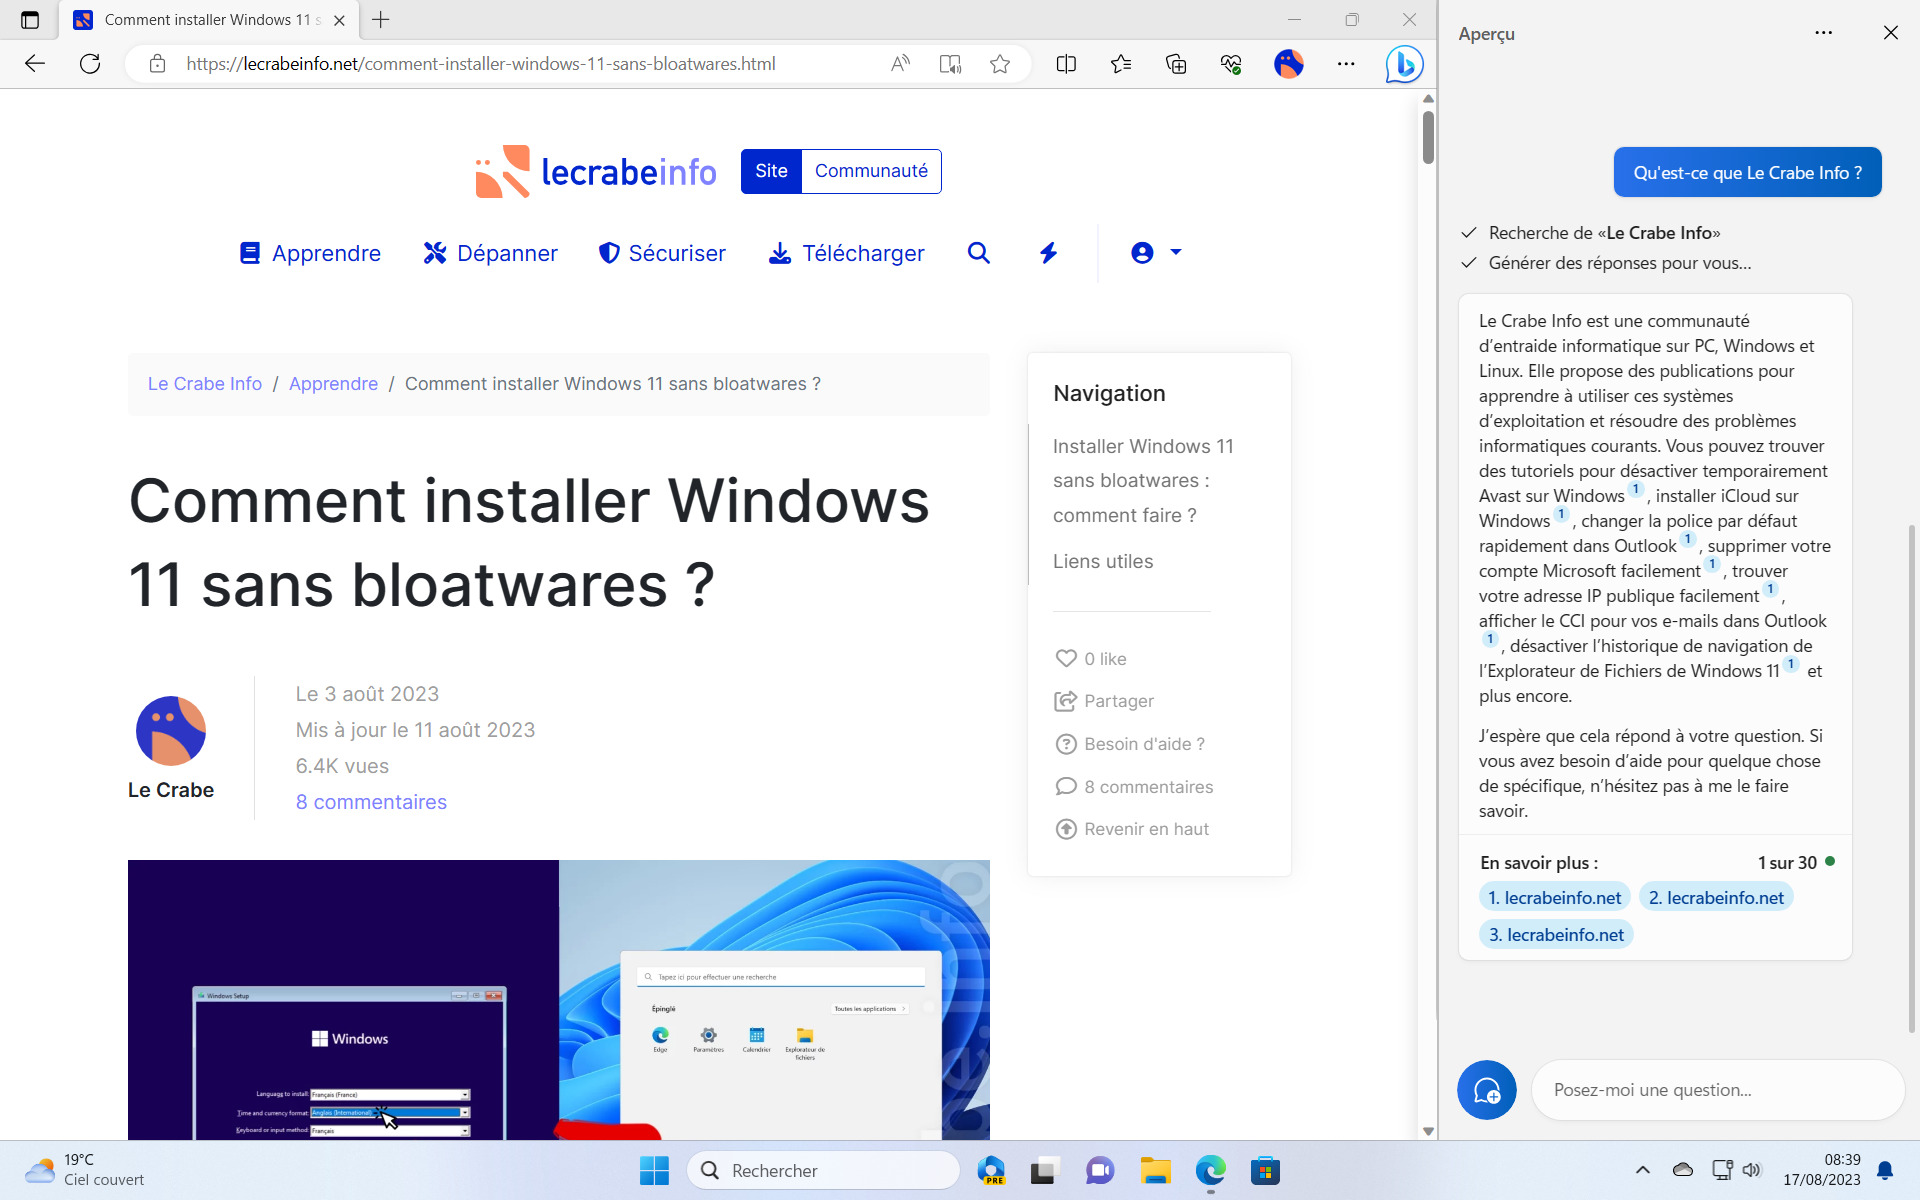
Task: Click Besoin d'aide ? option
Action: pos(1130,744)
